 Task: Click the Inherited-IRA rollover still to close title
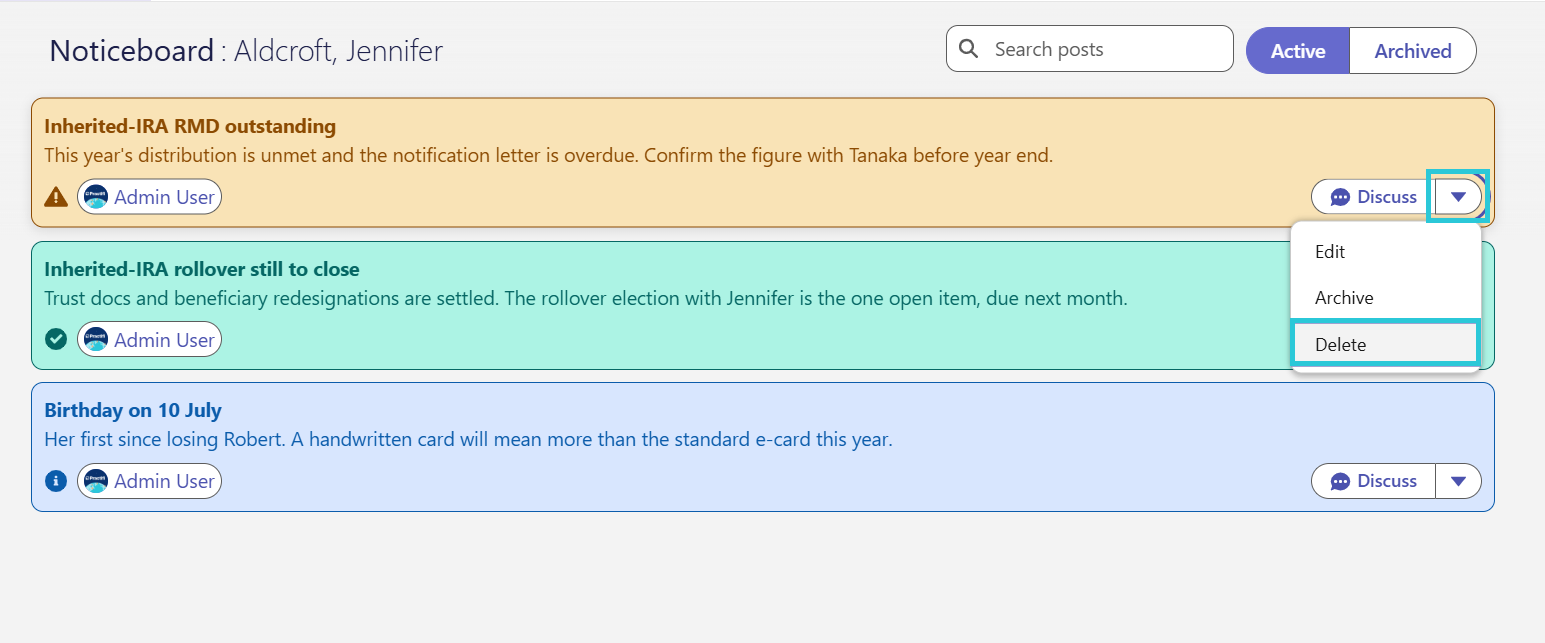pos(202,269)
